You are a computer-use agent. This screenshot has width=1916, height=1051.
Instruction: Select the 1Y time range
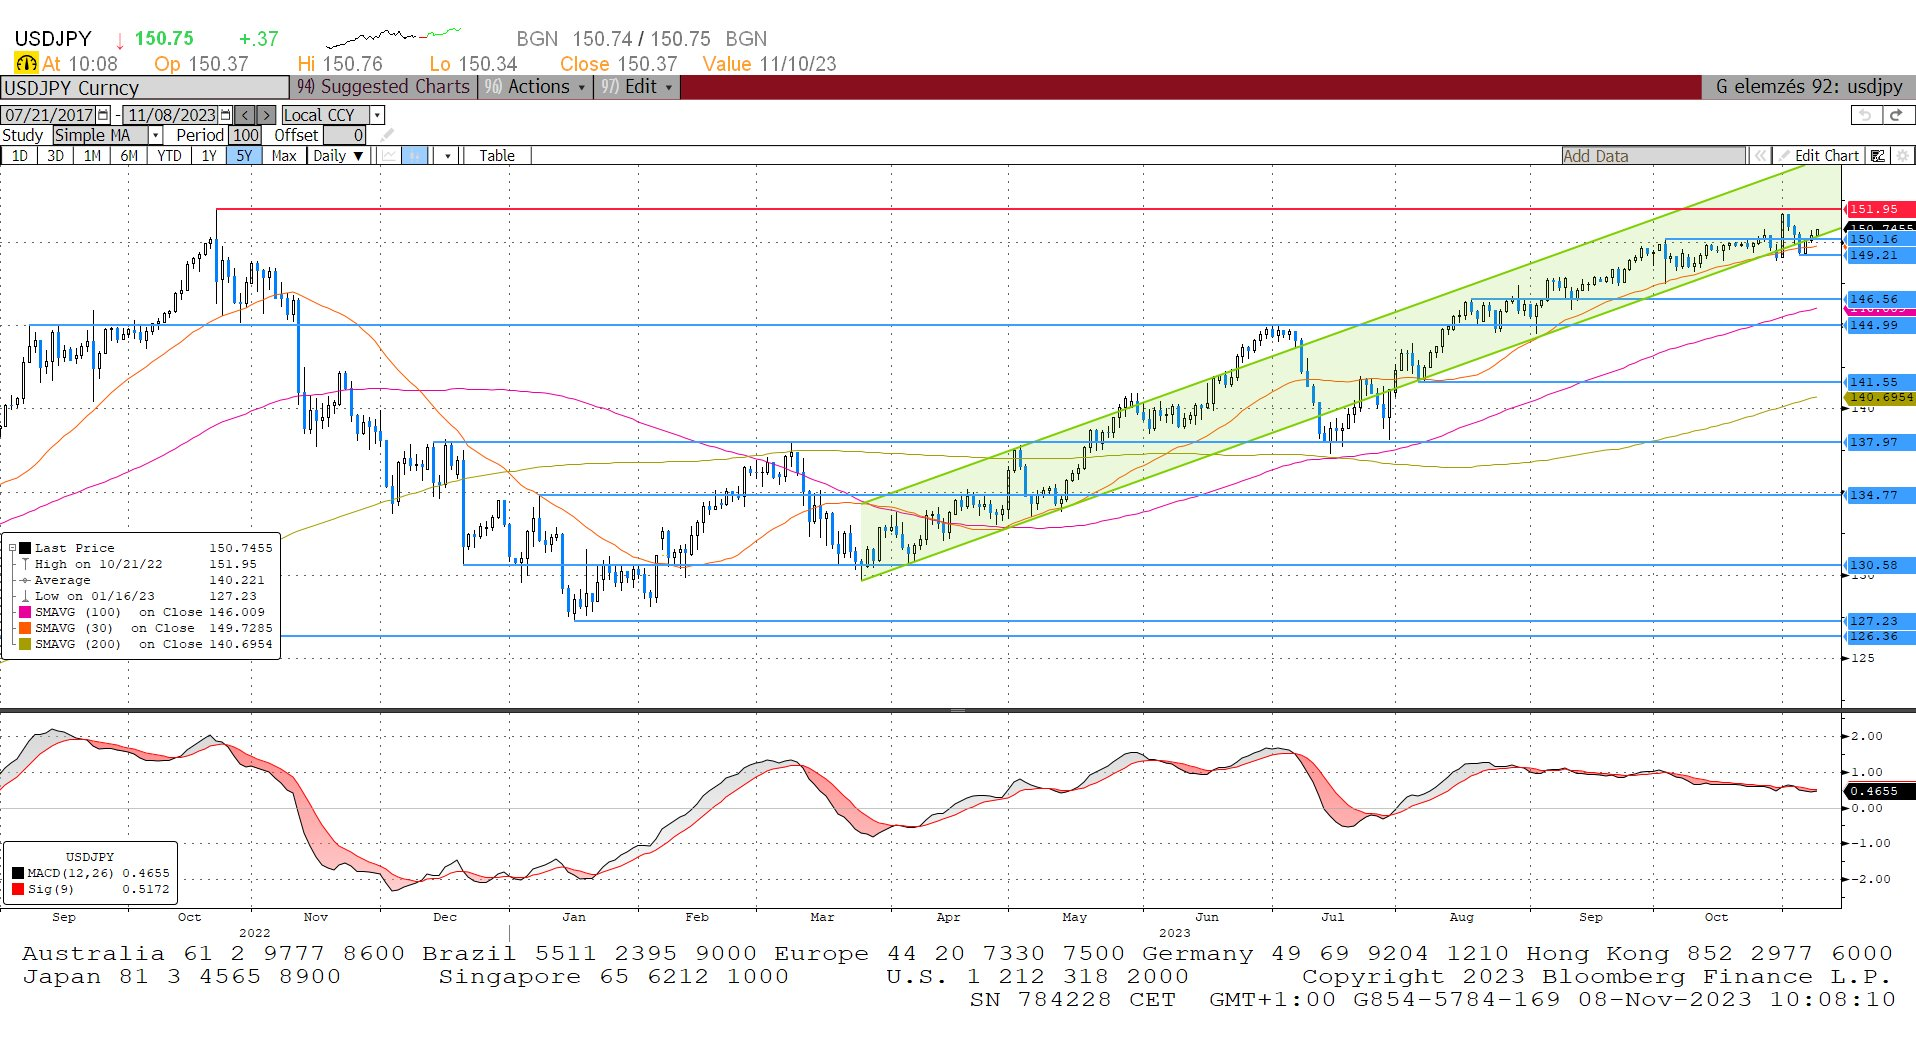tap(209, 155)
